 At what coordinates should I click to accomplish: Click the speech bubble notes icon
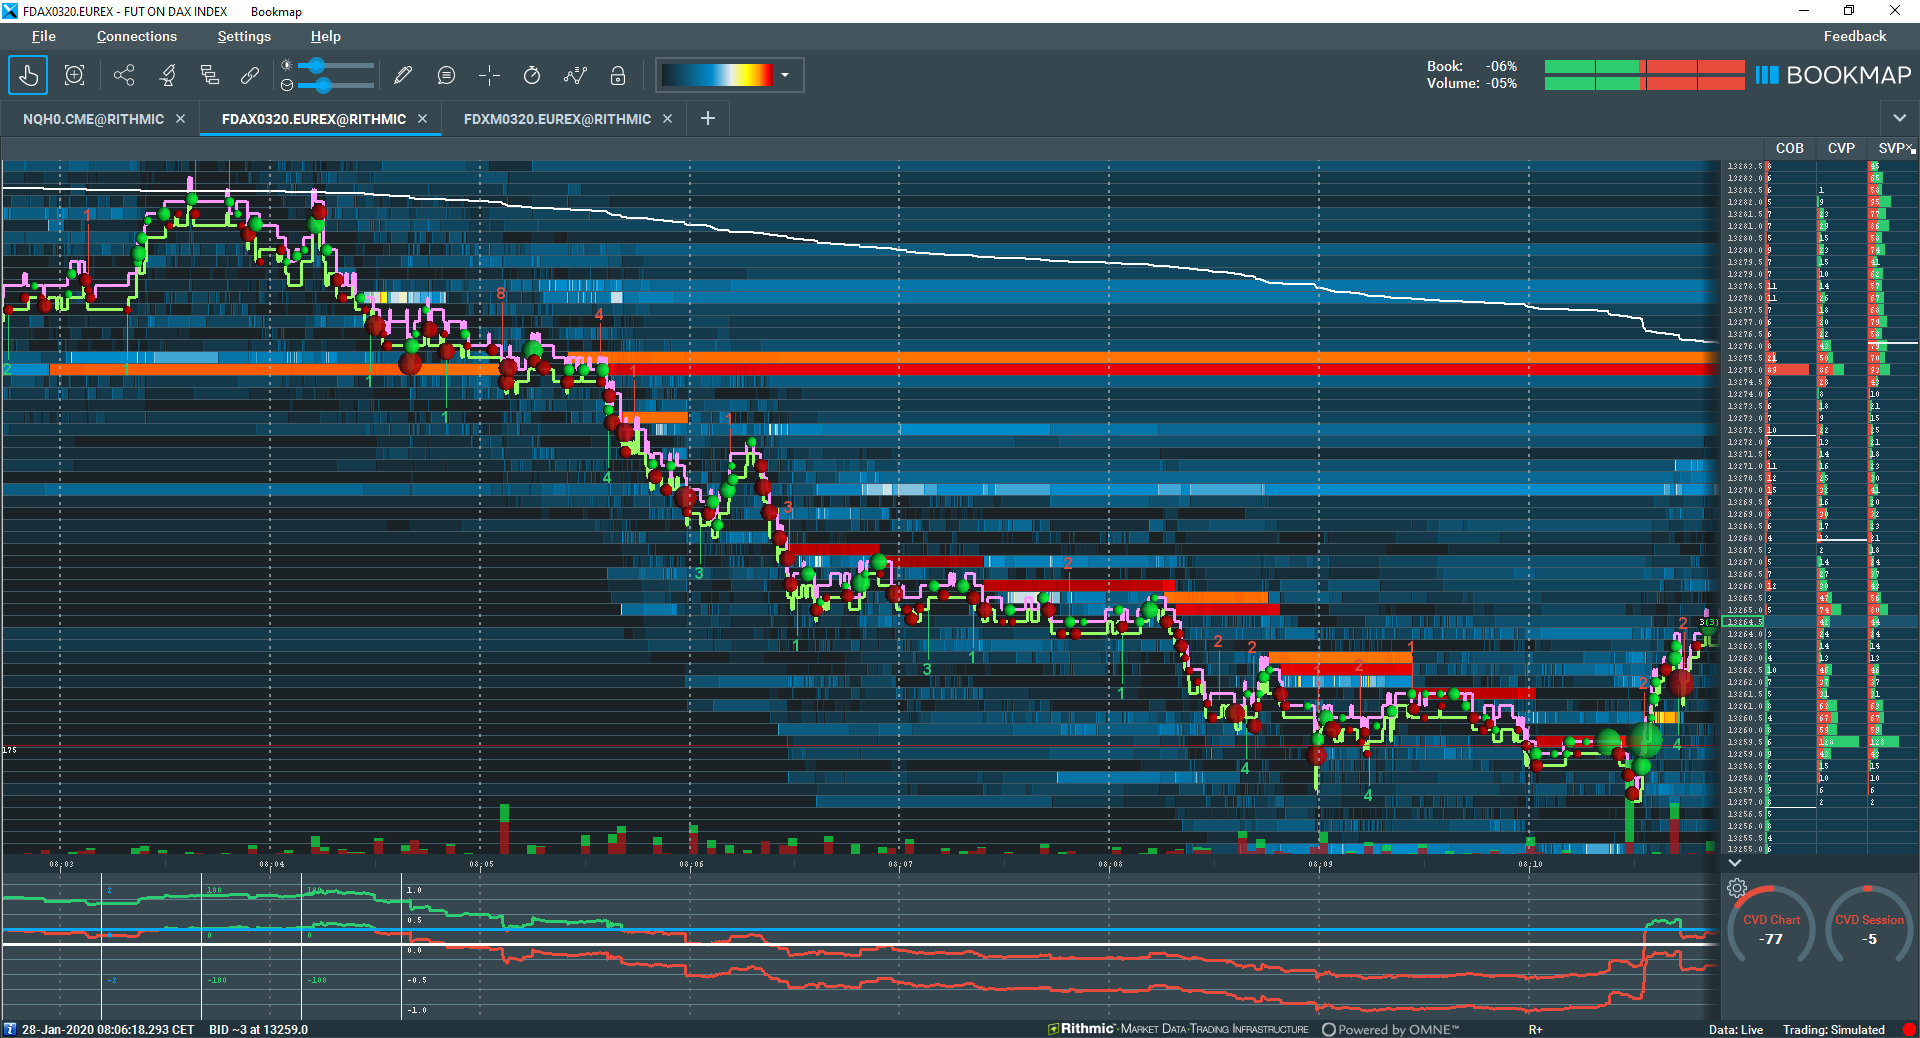click(446, 75)
